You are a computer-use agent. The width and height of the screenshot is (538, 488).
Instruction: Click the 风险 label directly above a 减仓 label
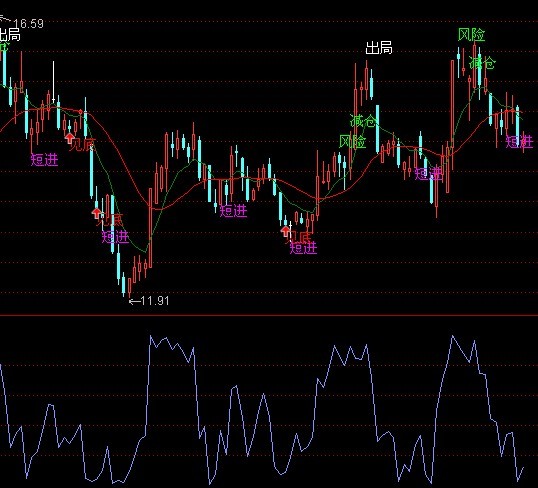(471, 35)
